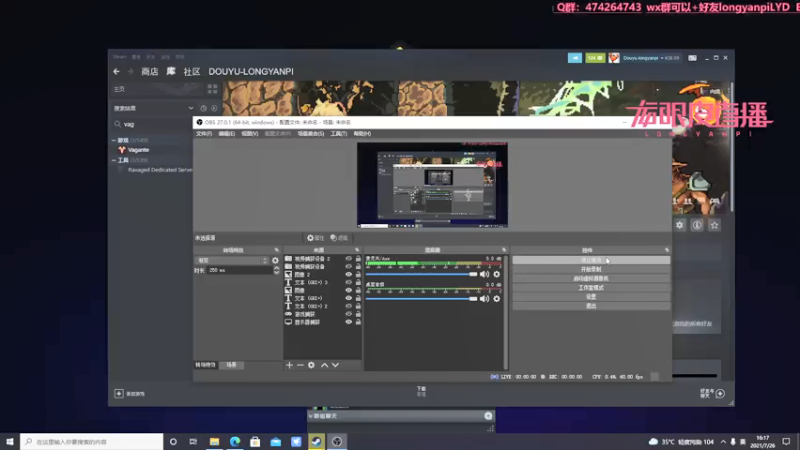Open source properties gear below sources list
This screenshot has width=800, height=450.
(x=311, y=365)
